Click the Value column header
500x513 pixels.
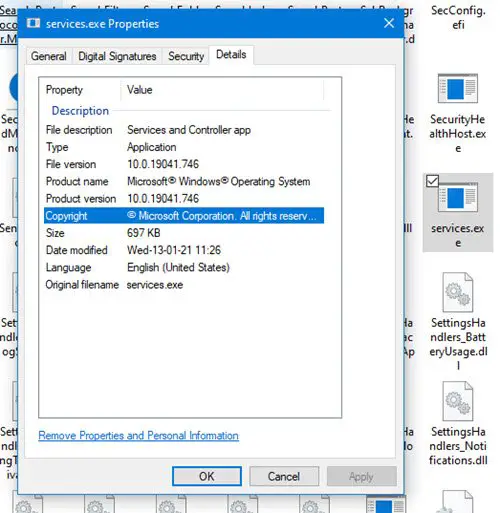pyautogui.click(x=222, y=90)
